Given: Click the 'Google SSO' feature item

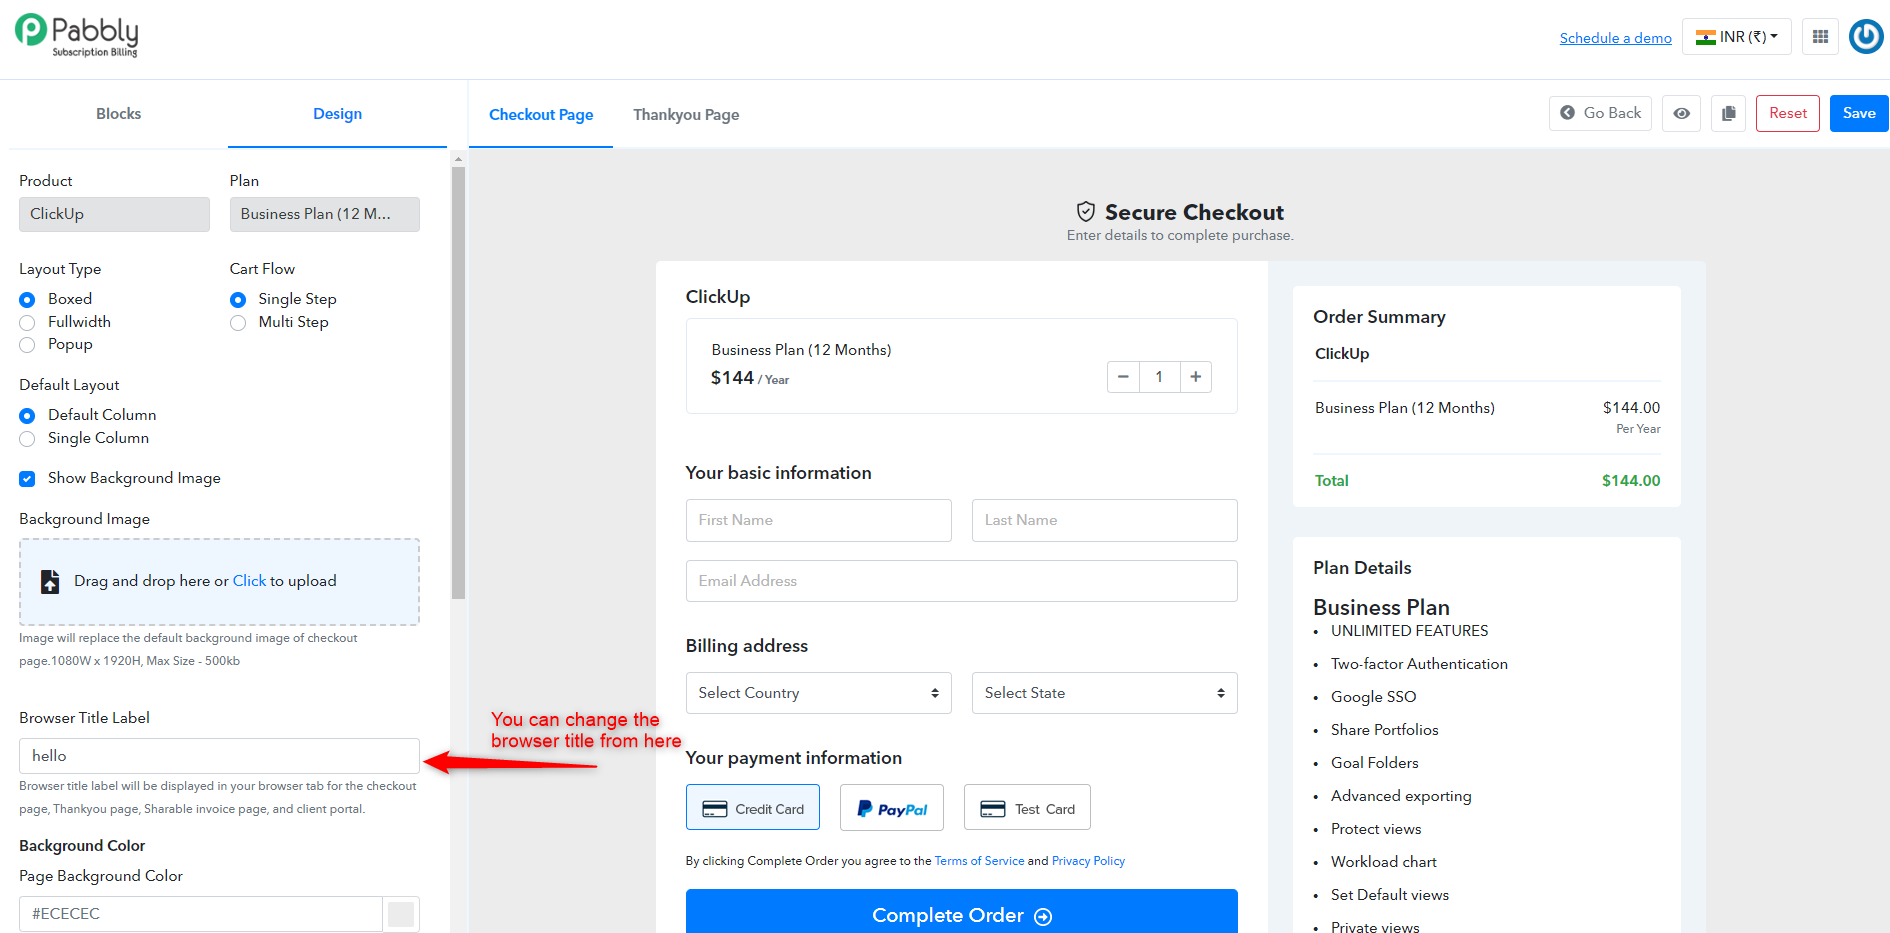Looking at the screenshot, I should click(x=1373, y=697).
